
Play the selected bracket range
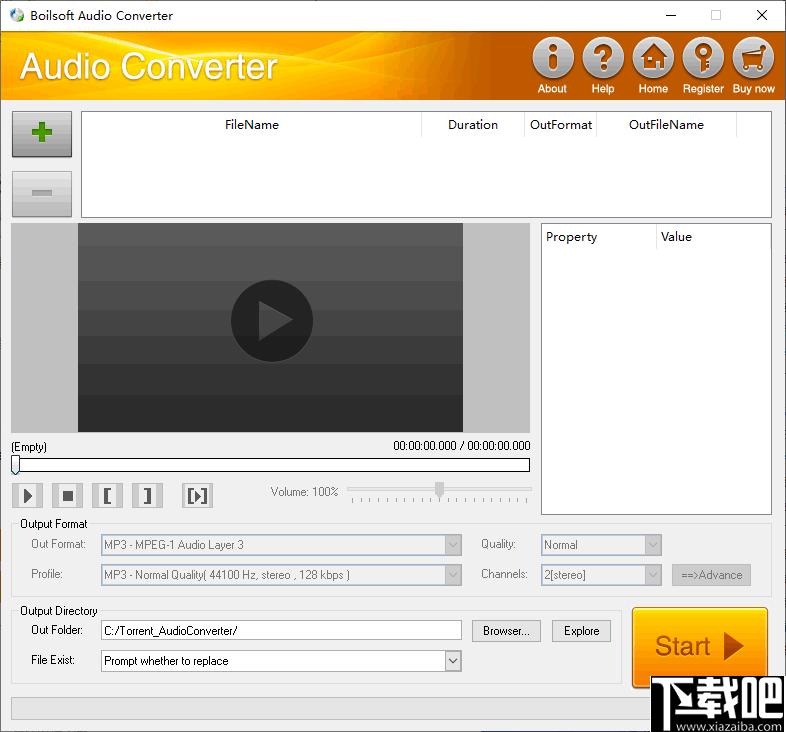[198, 496]
